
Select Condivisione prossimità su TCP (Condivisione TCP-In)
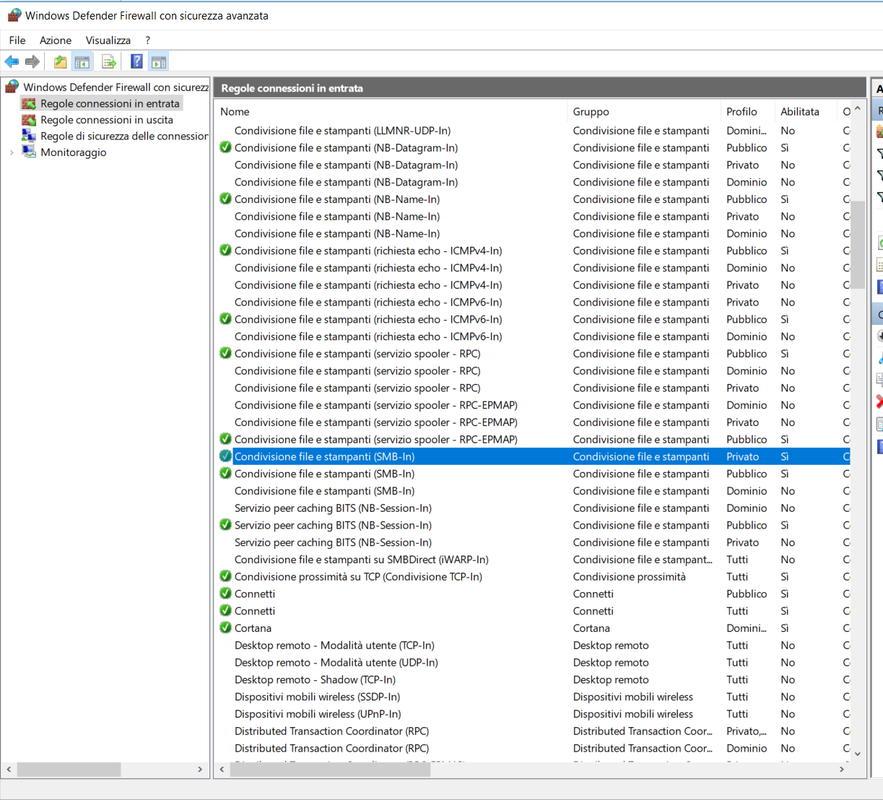[358, 576]
